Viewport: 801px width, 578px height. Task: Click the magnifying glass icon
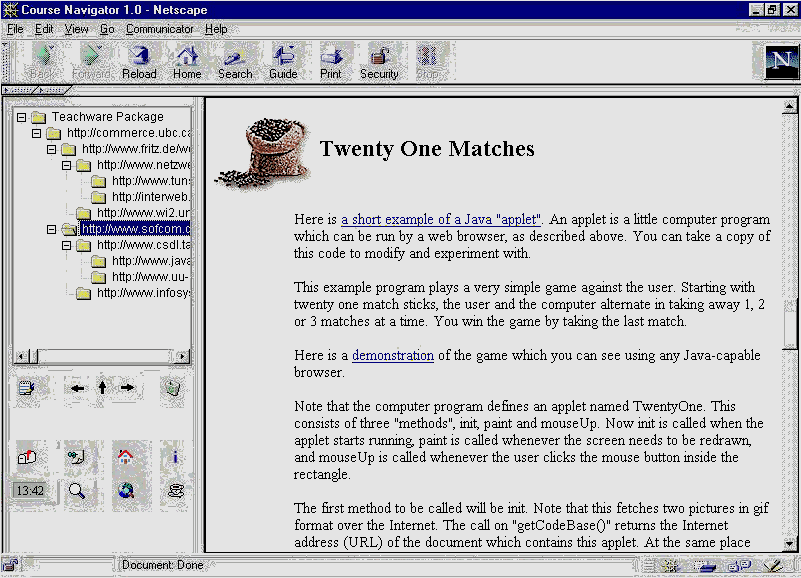coord(77,491)
